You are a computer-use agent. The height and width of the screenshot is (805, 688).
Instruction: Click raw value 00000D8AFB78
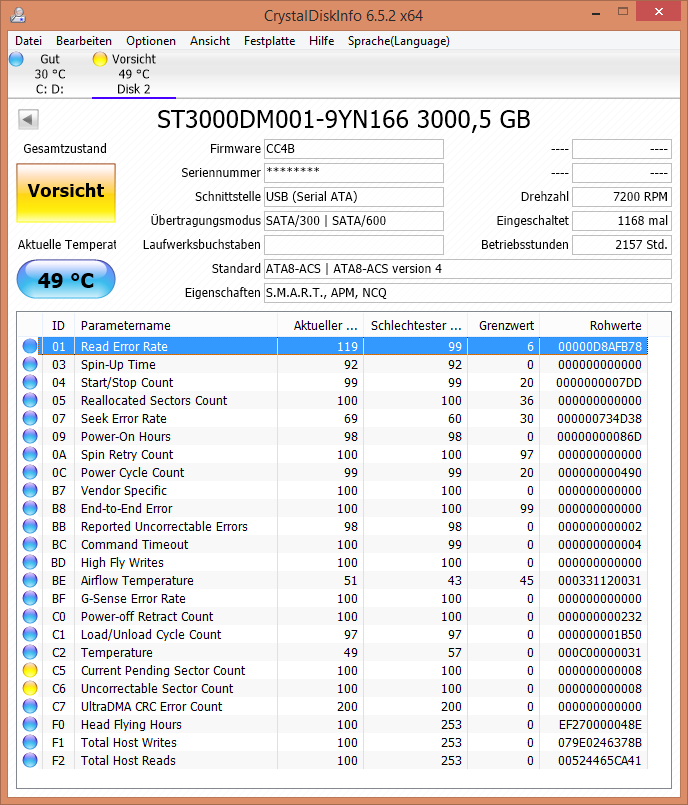point(600,347)
